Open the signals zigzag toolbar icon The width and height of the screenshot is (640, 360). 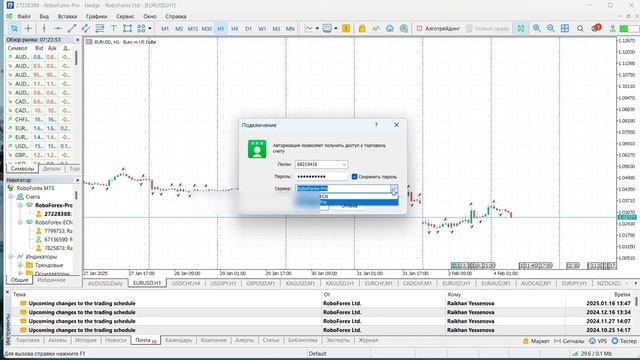coord(376,29)
